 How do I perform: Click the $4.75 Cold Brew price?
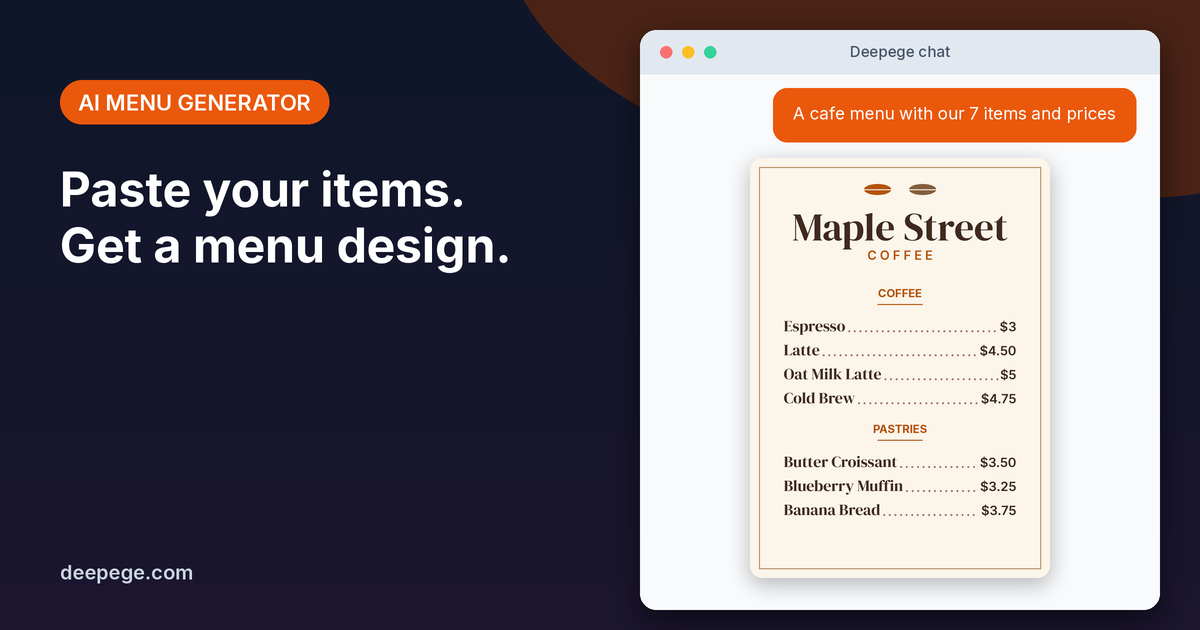tap(998, 399)
